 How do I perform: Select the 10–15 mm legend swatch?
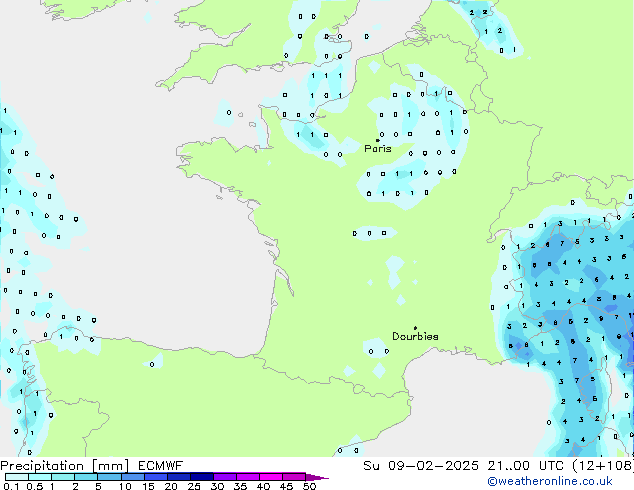133,477
